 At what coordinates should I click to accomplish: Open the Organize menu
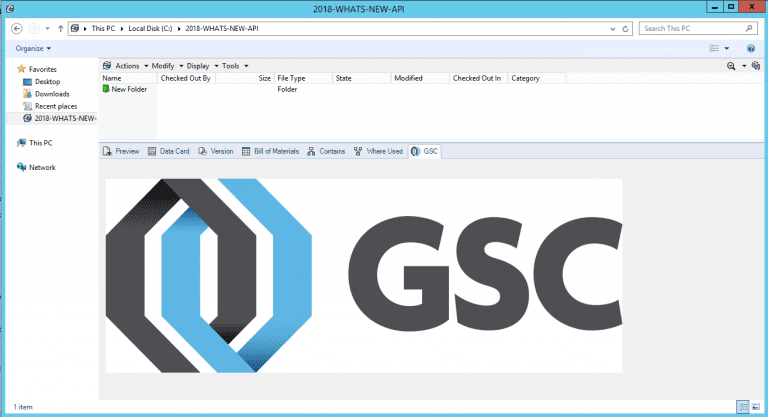[33, 49]
